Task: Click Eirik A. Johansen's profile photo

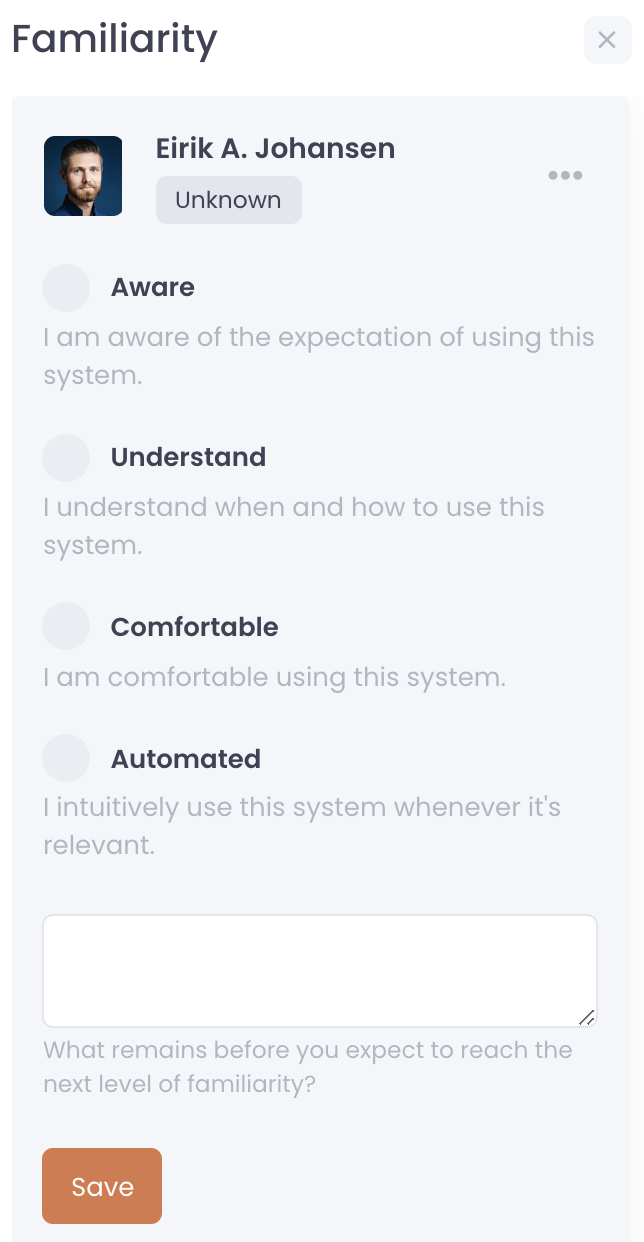Action: [x=83, y=176]
